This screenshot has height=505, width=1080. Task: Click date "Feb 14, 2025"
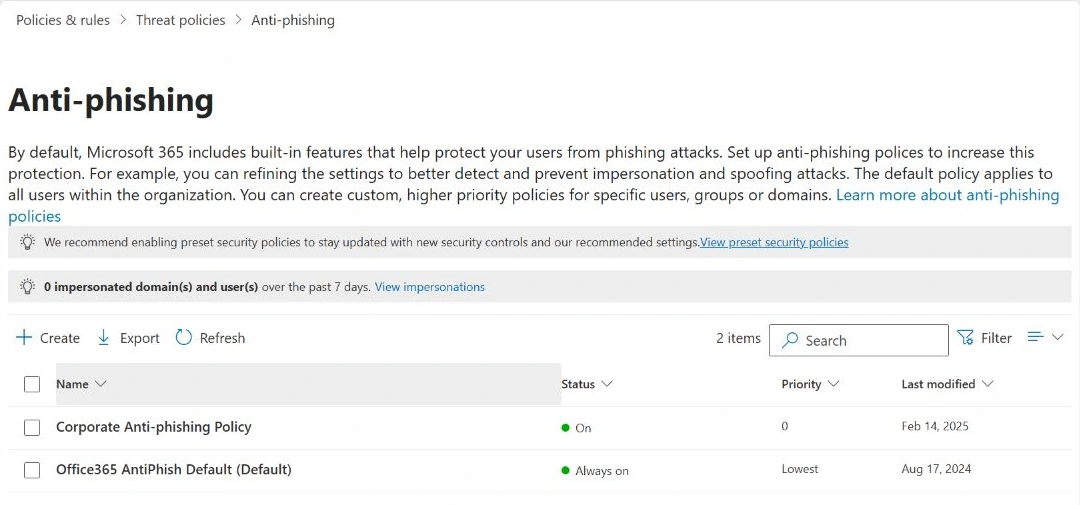pyautogui.click(x=935, y=426)
